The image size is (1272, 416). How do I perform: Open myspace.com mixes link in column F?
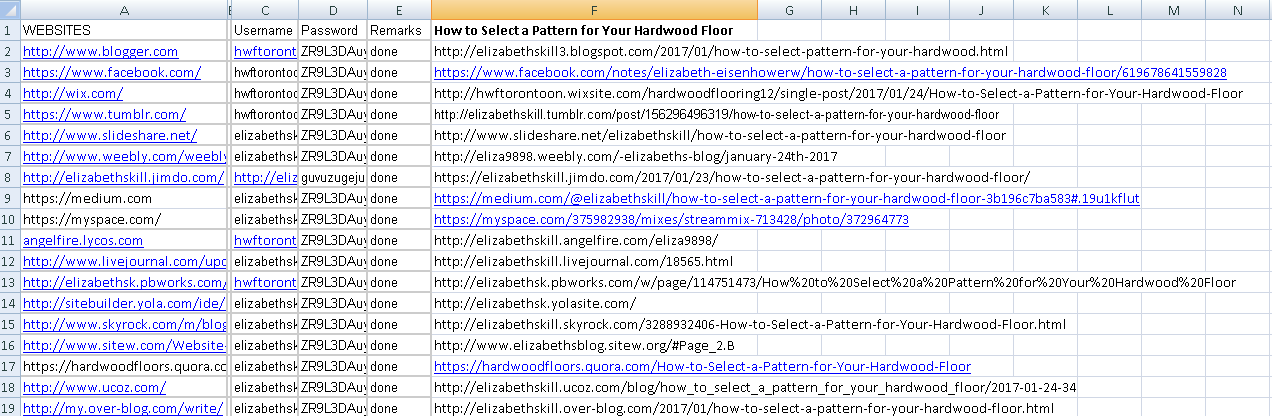tap(671, 219)
